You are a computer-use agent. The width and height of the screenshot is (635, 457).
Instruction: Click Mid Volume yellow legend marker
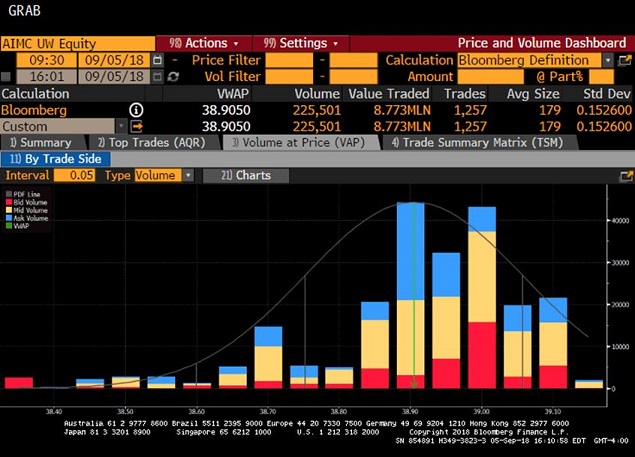pos(9,210)
